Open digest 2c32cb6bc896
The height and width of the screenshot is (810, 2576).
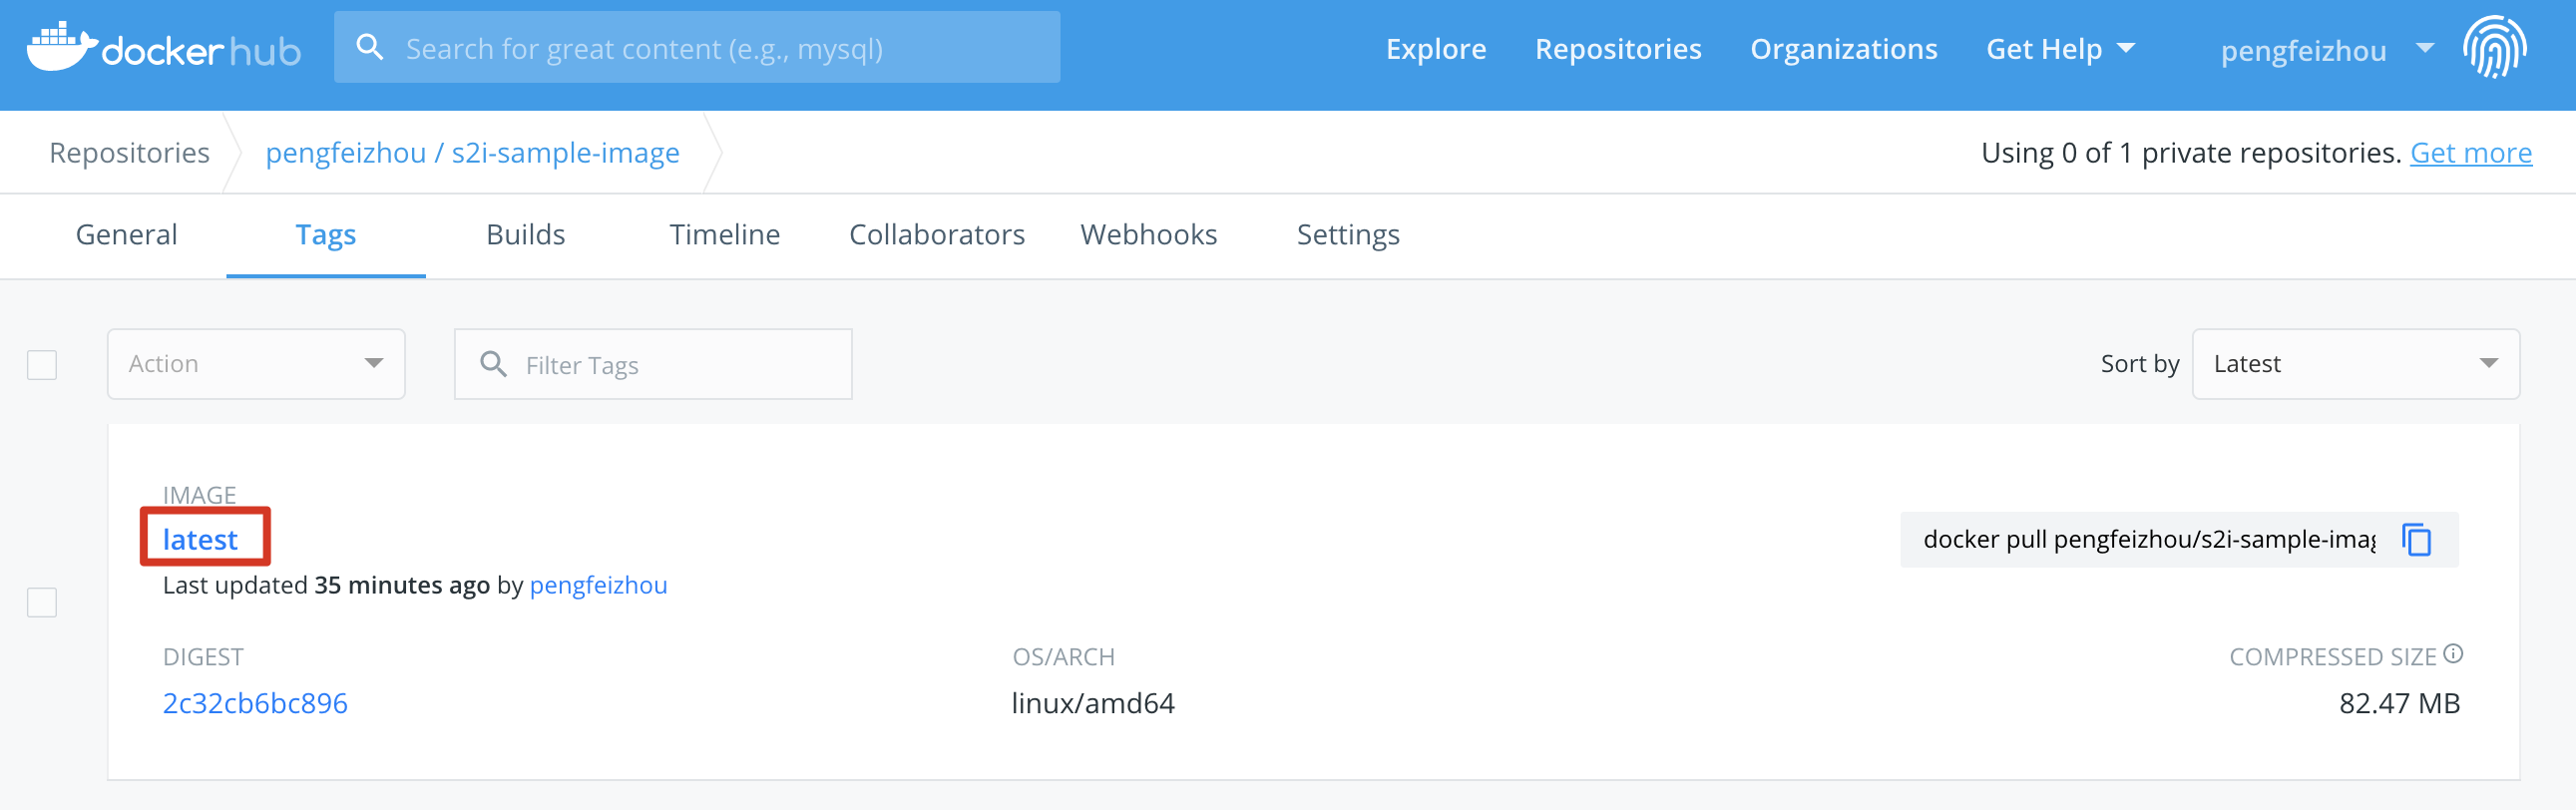255,703
